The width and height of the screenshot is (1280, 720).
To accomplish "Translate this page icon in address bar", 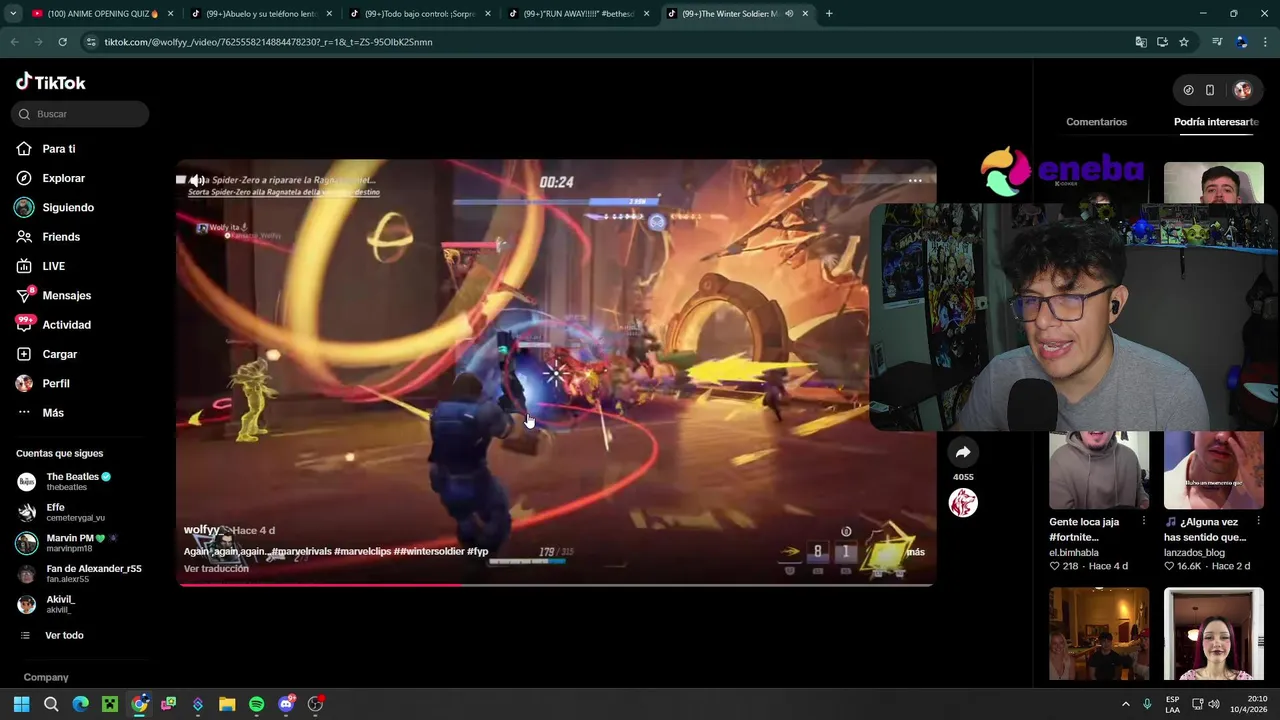I will tap(1141, 42).
